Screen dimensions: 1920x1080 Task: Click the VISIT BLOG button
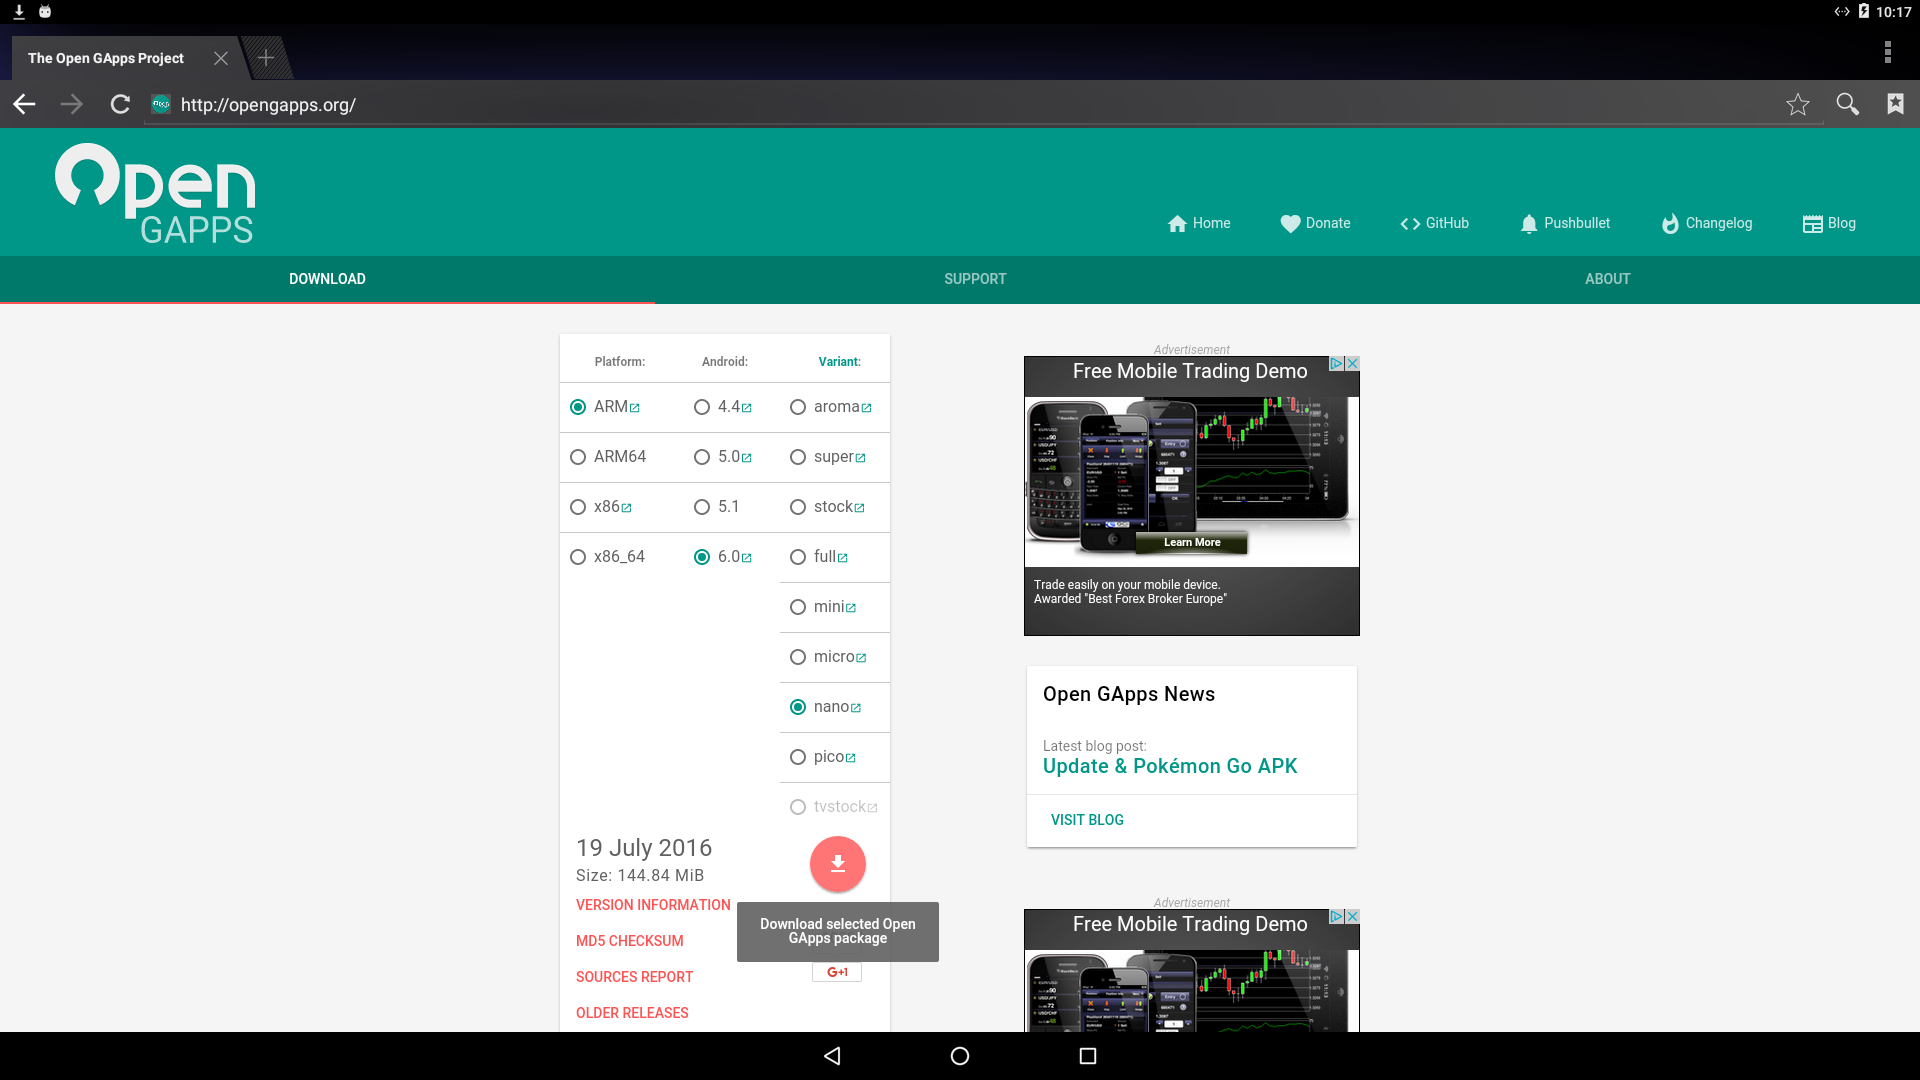1087,819
